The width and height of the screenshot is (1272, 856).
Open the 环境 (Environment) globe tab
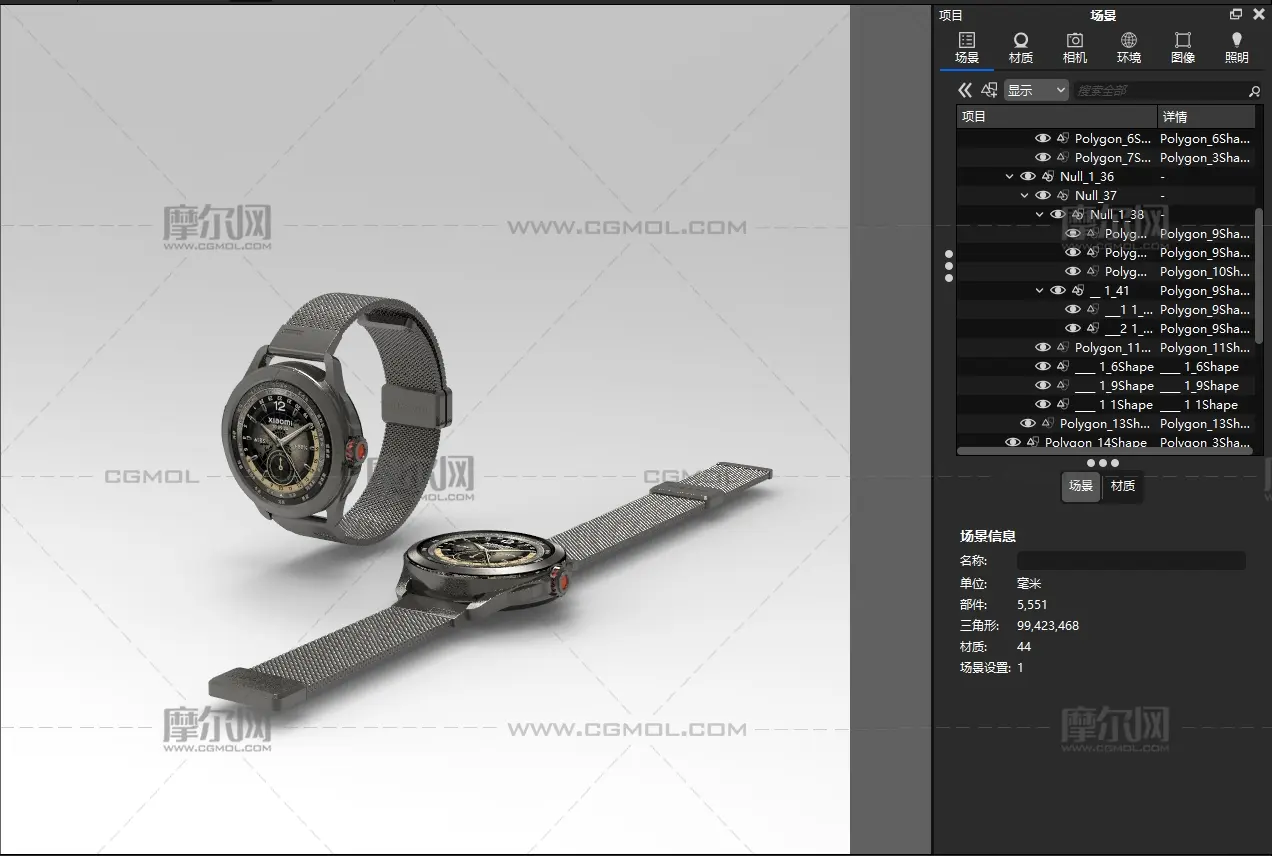click(x=1129, y=47)
